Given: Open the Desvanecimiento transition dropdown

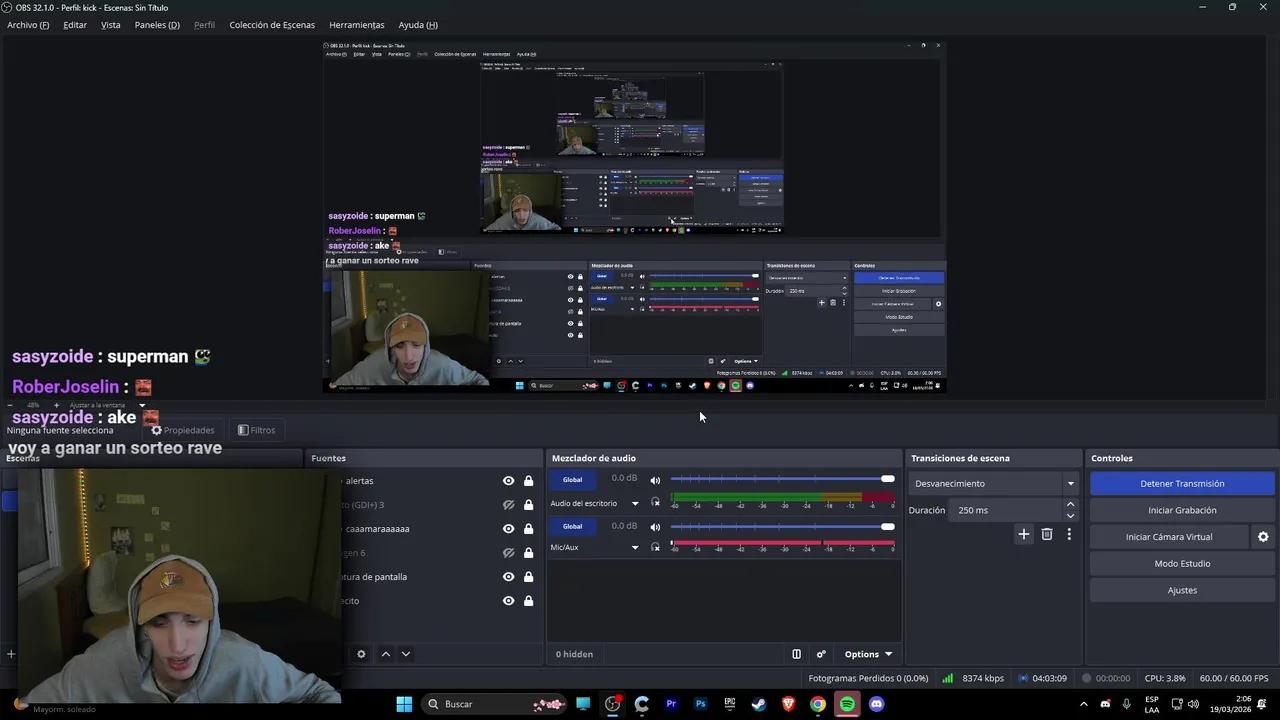Looking at the screenshot, I should click(1070, 483).
